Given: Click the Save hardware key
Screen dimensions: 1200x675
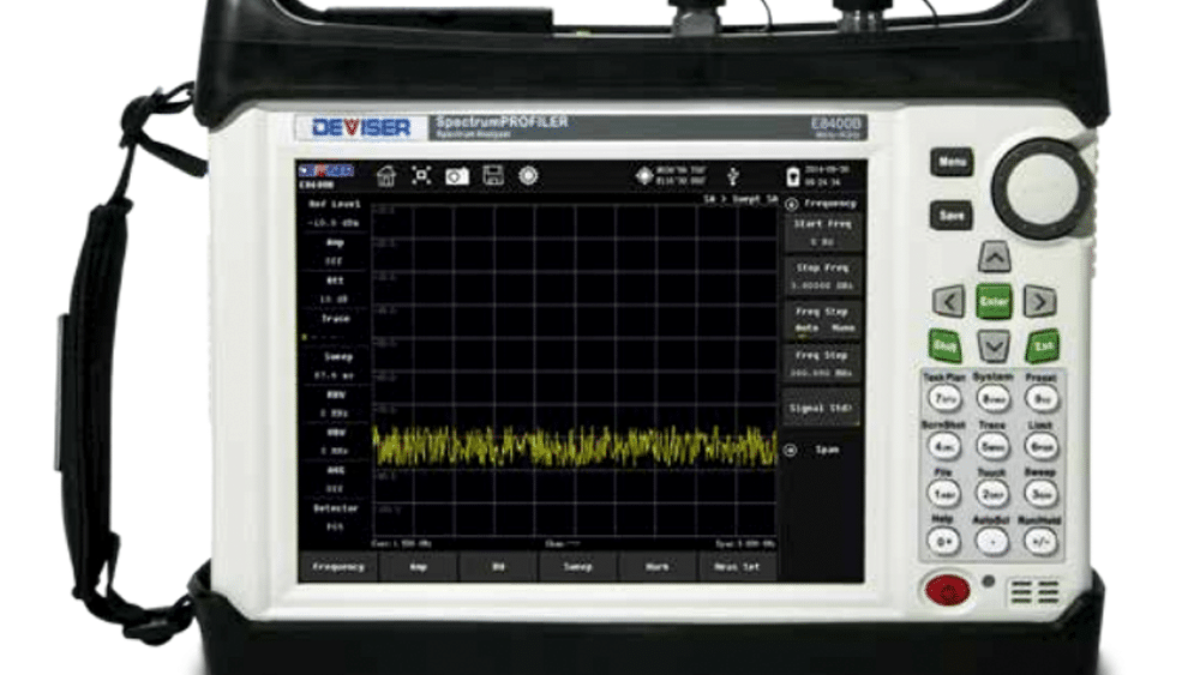Looking at the screenshot, I should click(x=951, y=216).
